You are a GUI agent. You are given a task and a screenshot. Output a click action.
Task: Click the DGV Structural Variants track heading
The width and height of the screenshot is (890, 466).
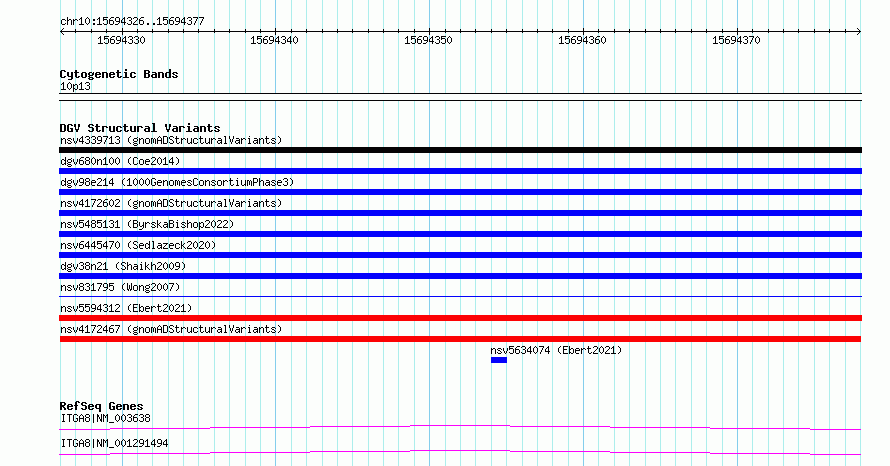pyautogui.click(x=140, y=128)
